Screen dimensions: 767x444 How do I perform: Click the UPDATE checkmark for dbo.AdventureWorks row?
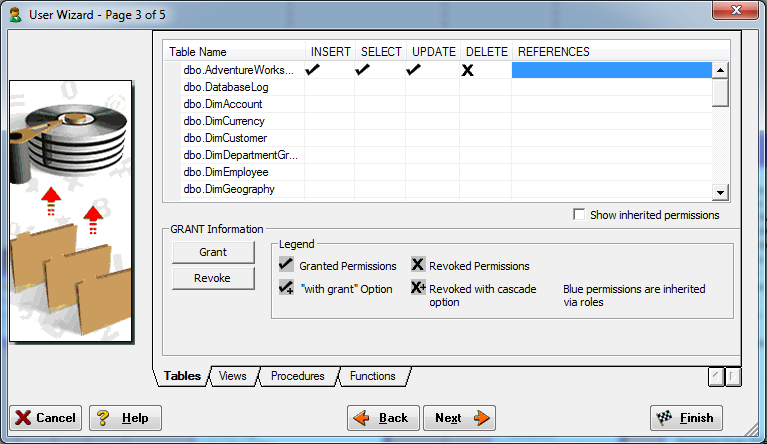[x=413, y=70]
